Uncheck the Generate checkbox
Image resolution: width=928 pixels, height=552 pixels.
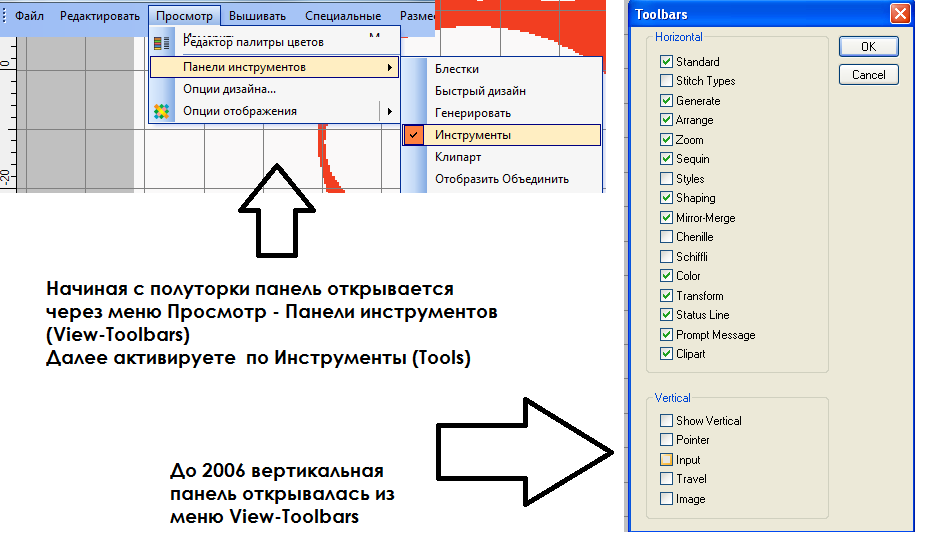pyautogui.click(x=666, y=101)
